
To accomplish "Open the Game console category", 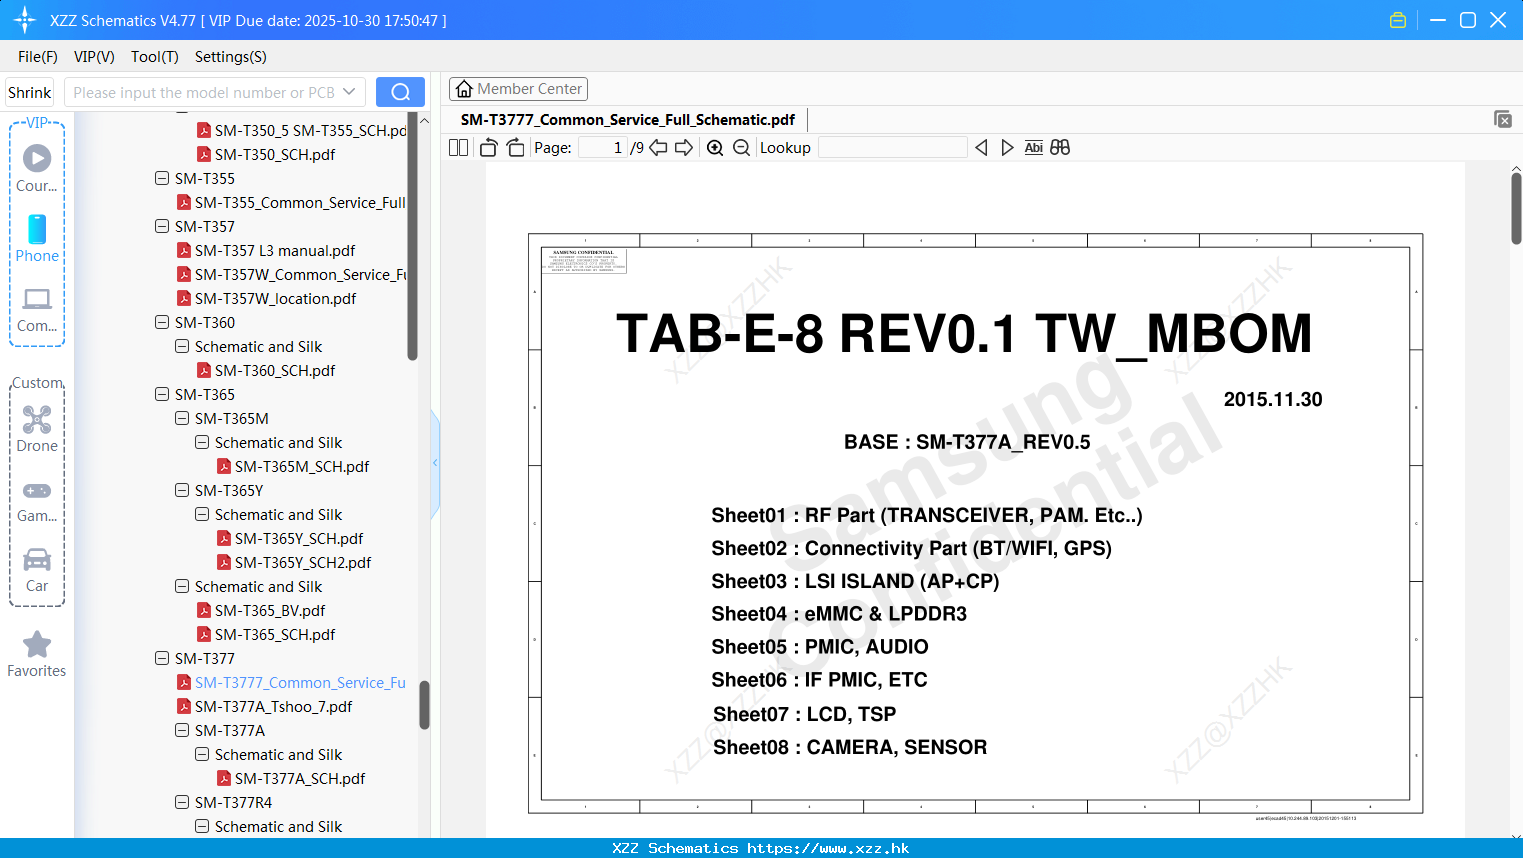I will tap(37, 501).
